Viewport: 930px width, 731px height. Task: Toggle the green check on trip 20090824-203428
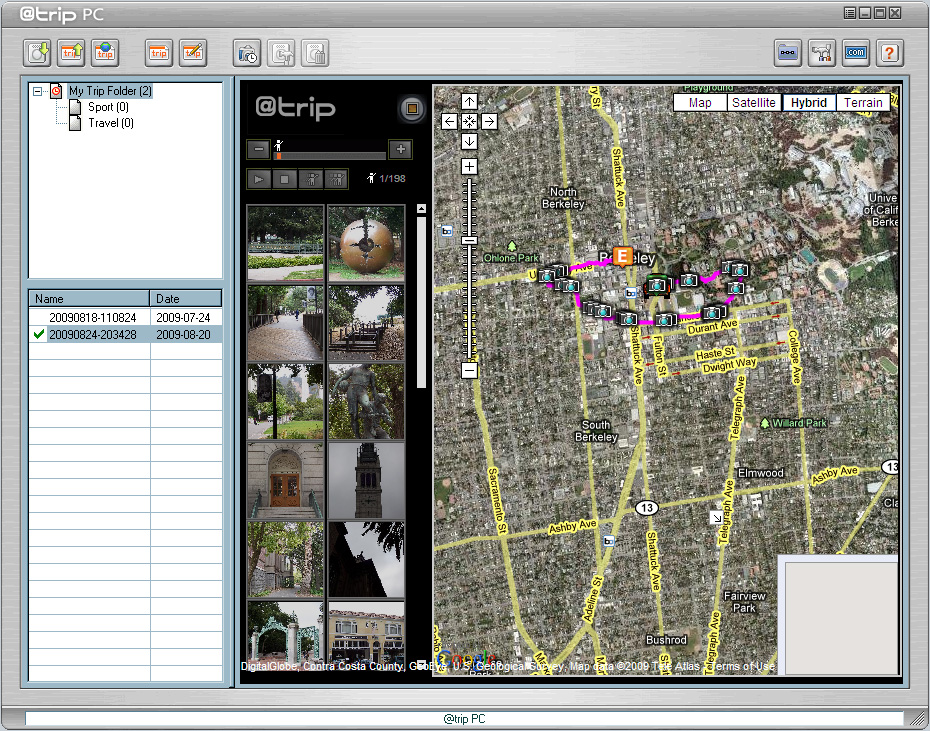pos(39,335)
